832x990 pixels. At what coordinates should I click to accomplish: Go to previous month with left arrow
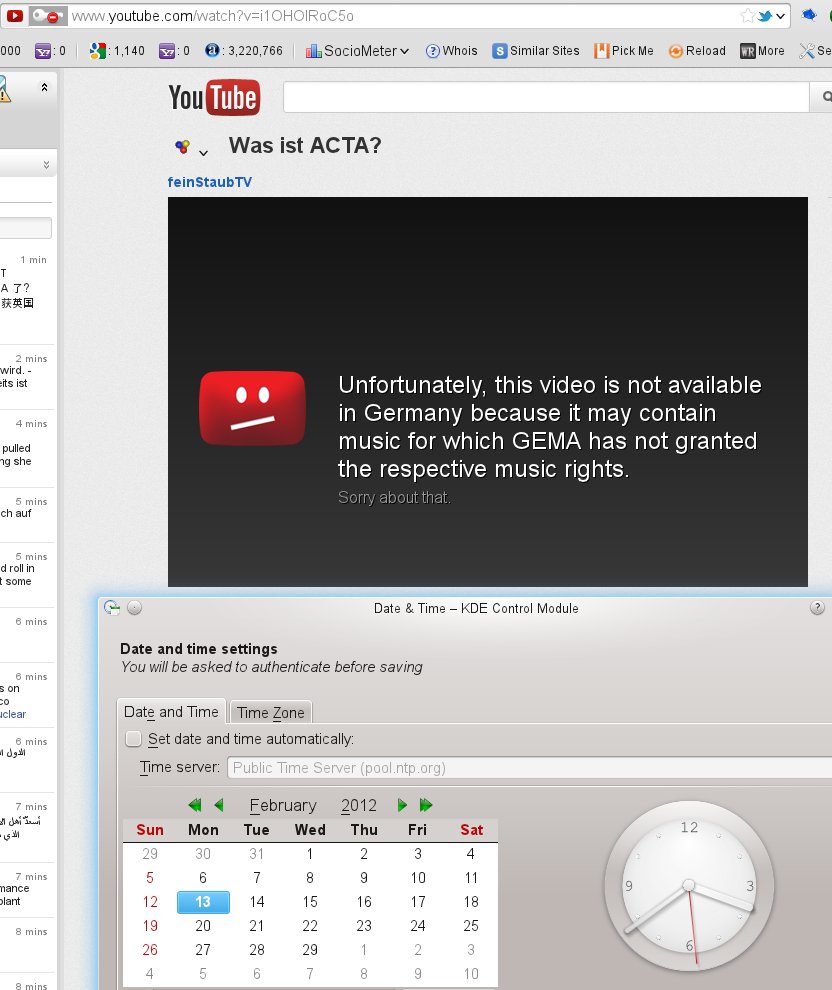click(x=219, y=805)
